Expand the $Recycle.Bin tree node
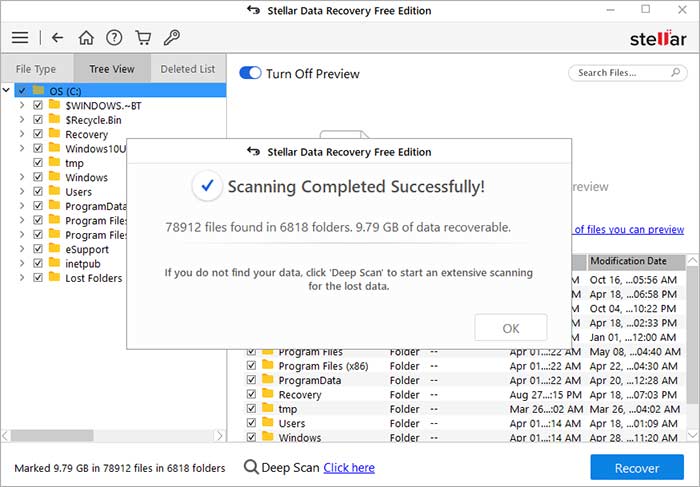 (x=22, y=120)
